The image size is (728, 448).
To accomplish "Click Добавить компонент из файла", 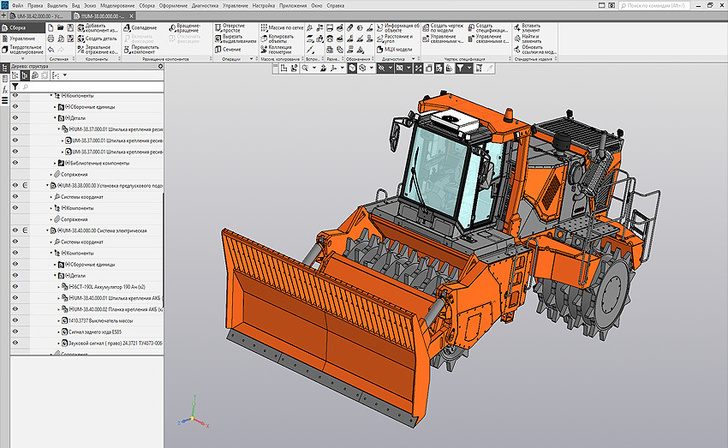I will pyautogui.click(x=98, y=28).
